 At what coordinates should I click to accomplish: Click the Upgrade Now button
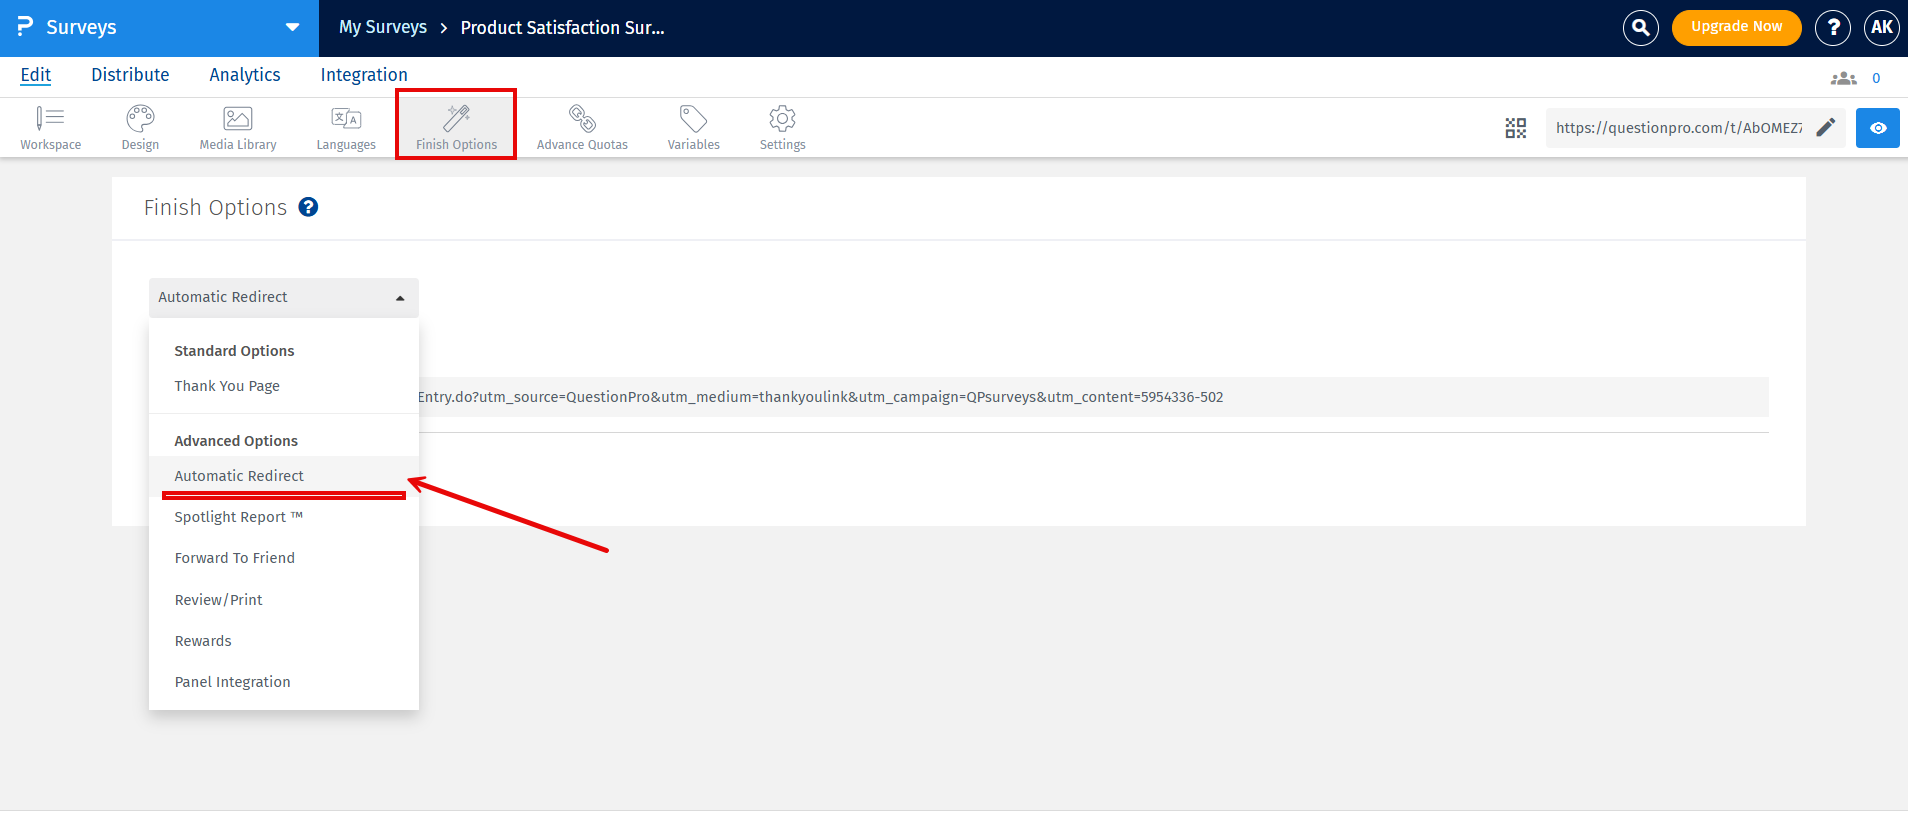point(1737,27)
